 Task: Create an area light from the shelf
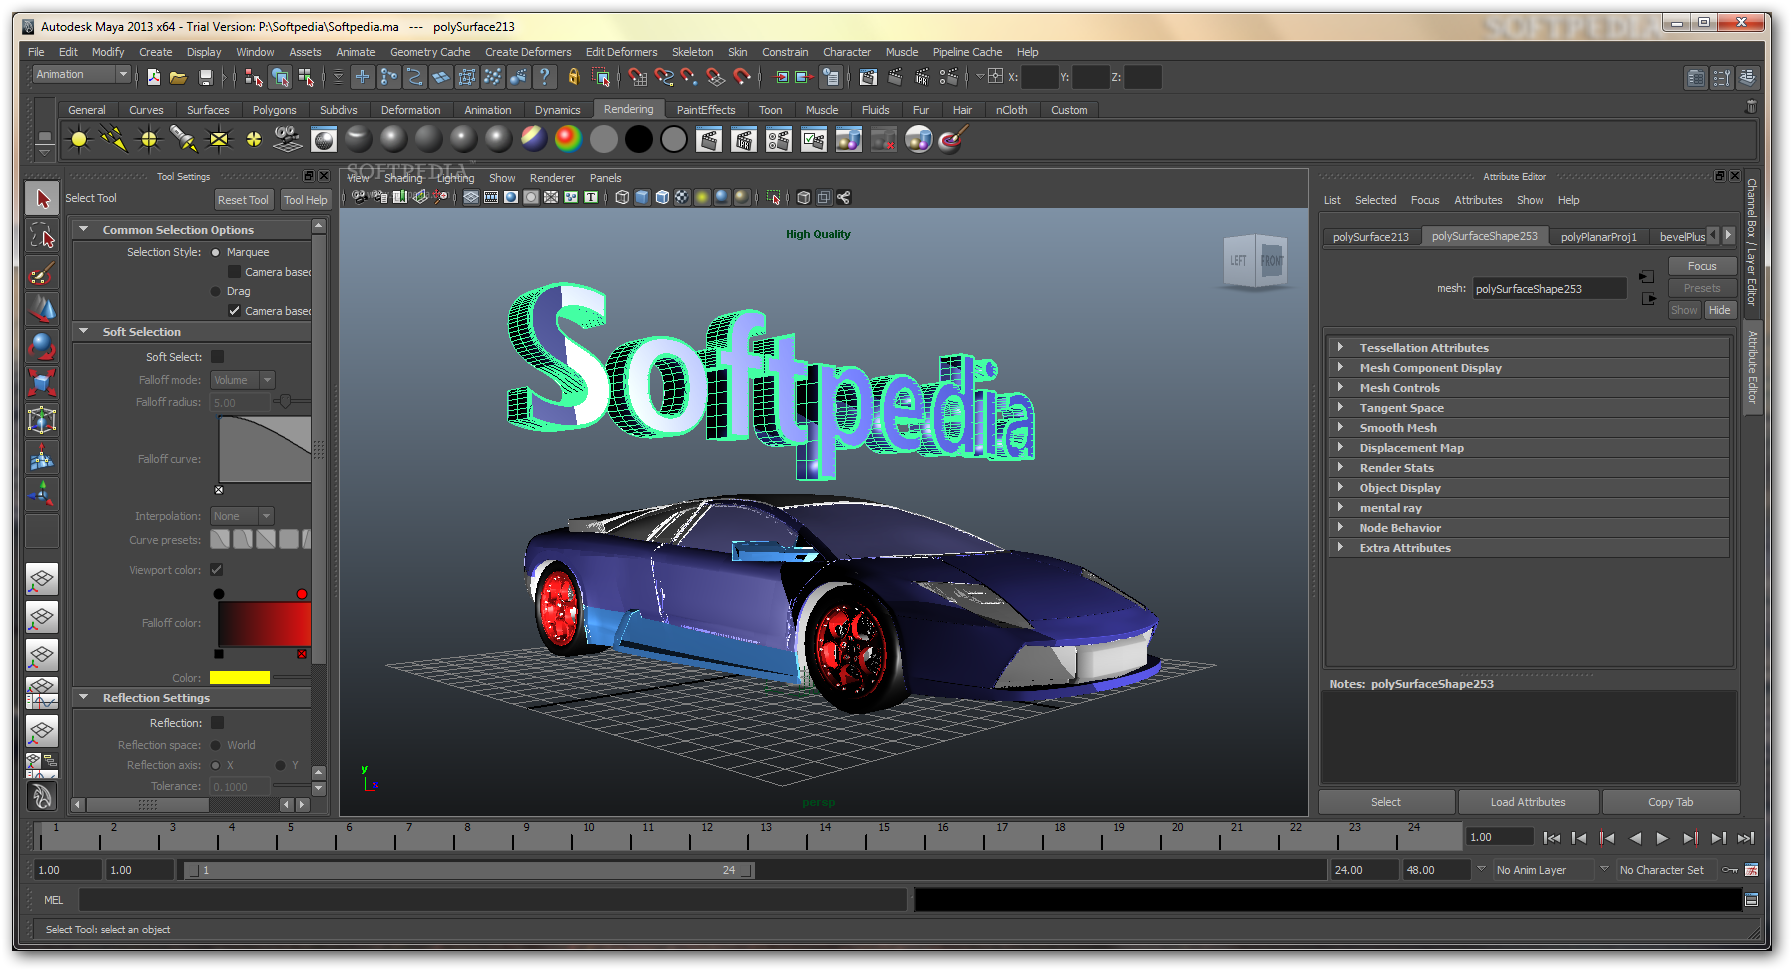click(219, 140)
